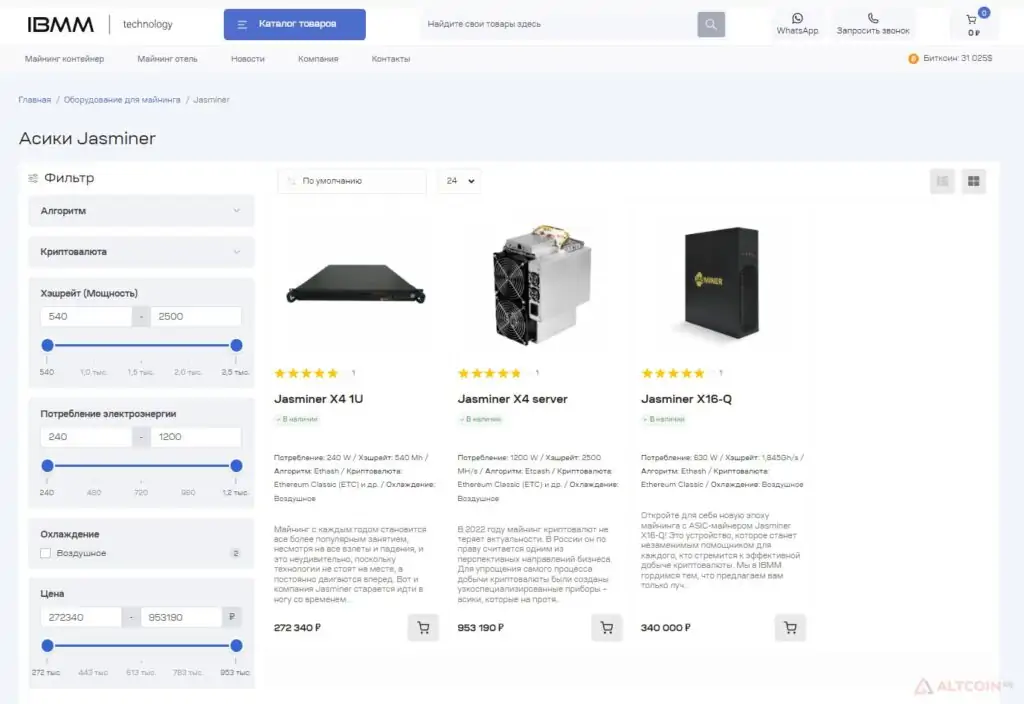Open Jasminer X4 1U product image
The height and width of the screenshot is (704, 1024).
coord(356,284)
